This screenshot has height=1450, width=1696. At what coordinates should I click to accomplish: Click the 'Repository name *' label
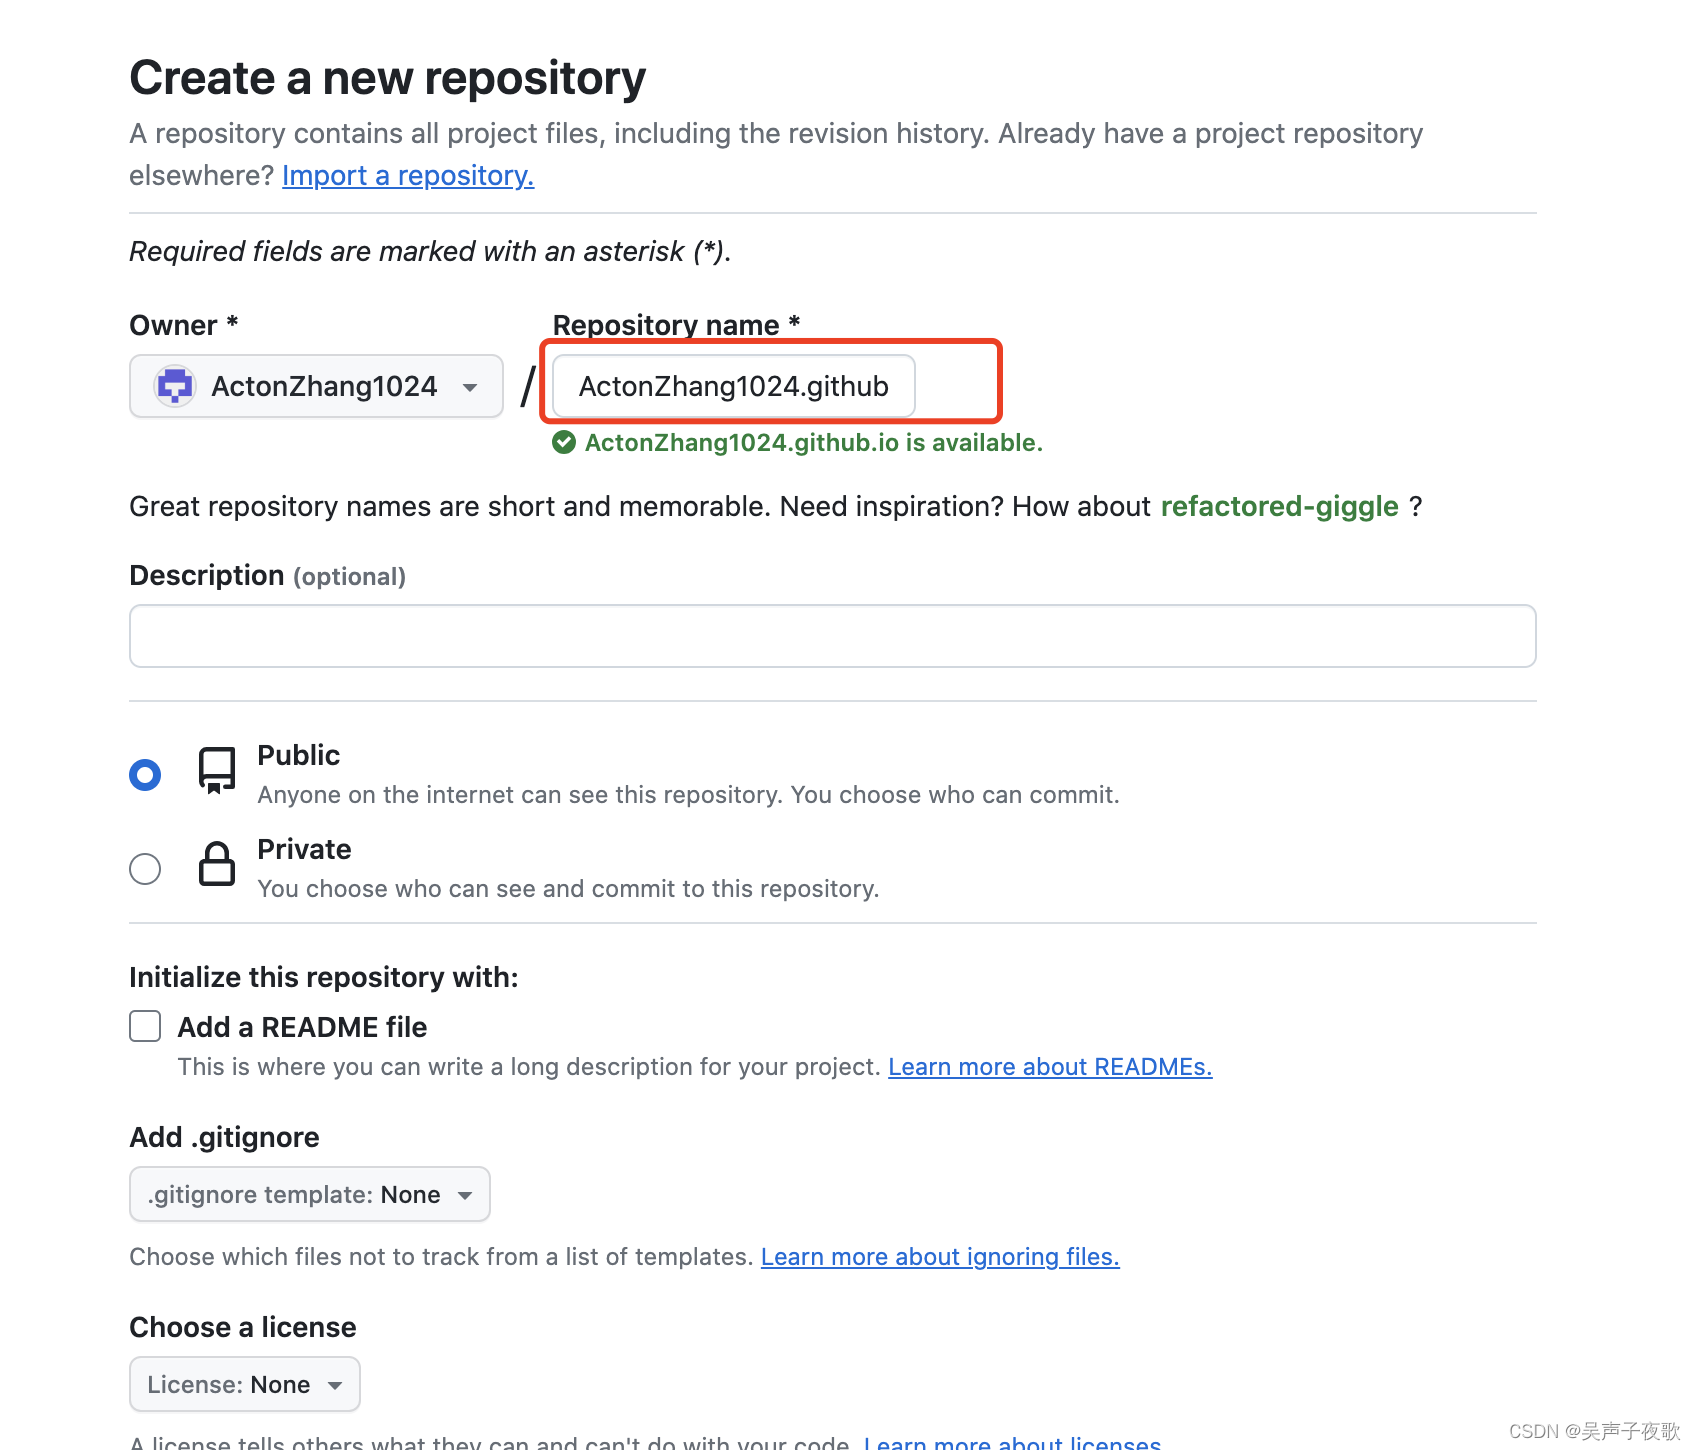click(x=677, y=325)
